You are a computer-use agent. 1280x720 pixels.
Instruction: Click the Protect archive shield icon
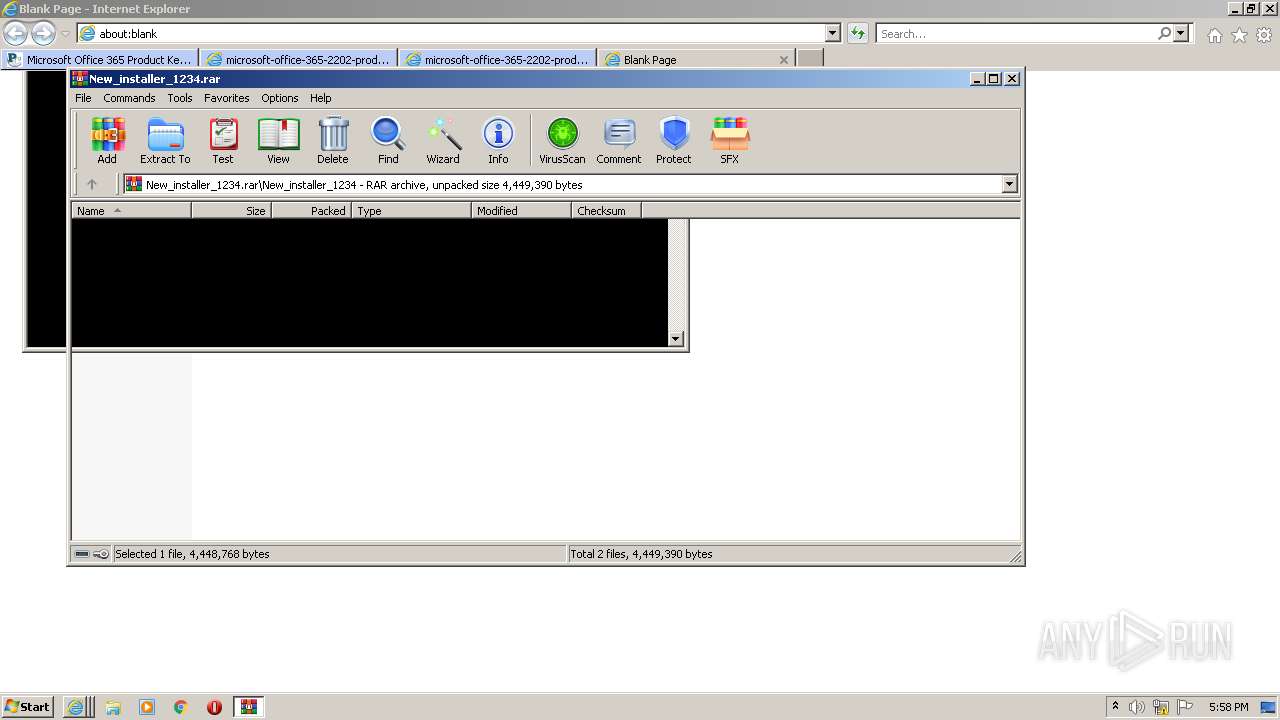[674, 140]
